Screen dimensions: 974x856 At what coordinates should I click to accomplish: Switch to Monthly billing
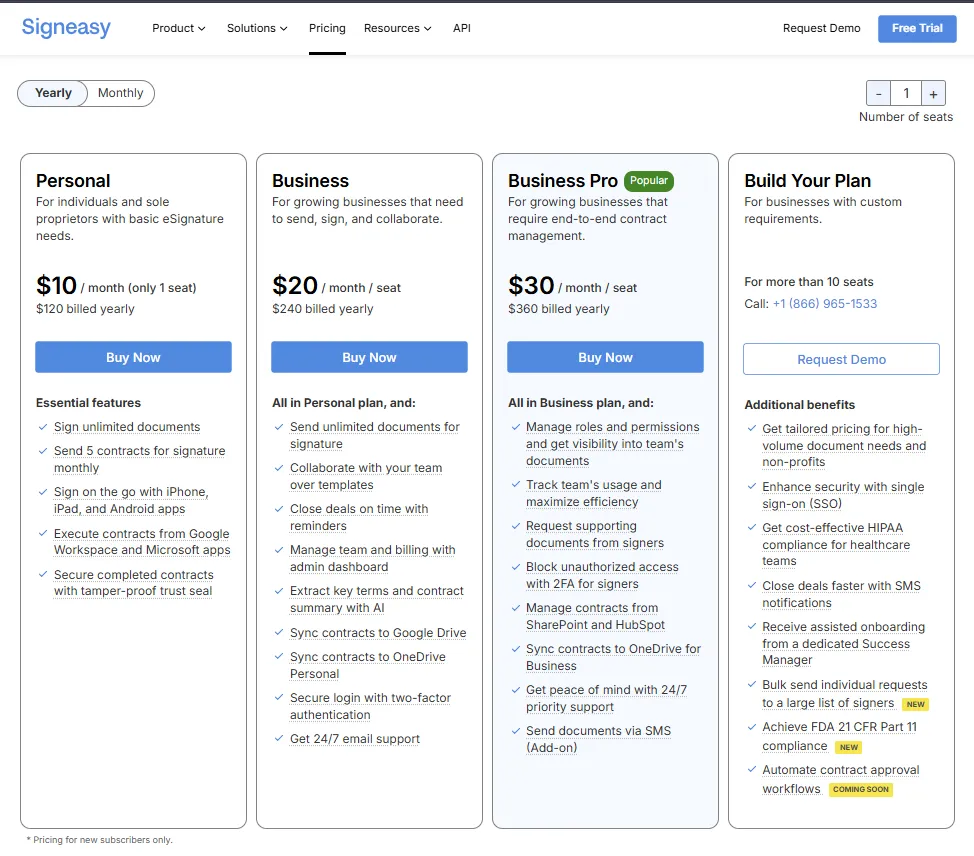pyautogui.click(x=119, y=92)
